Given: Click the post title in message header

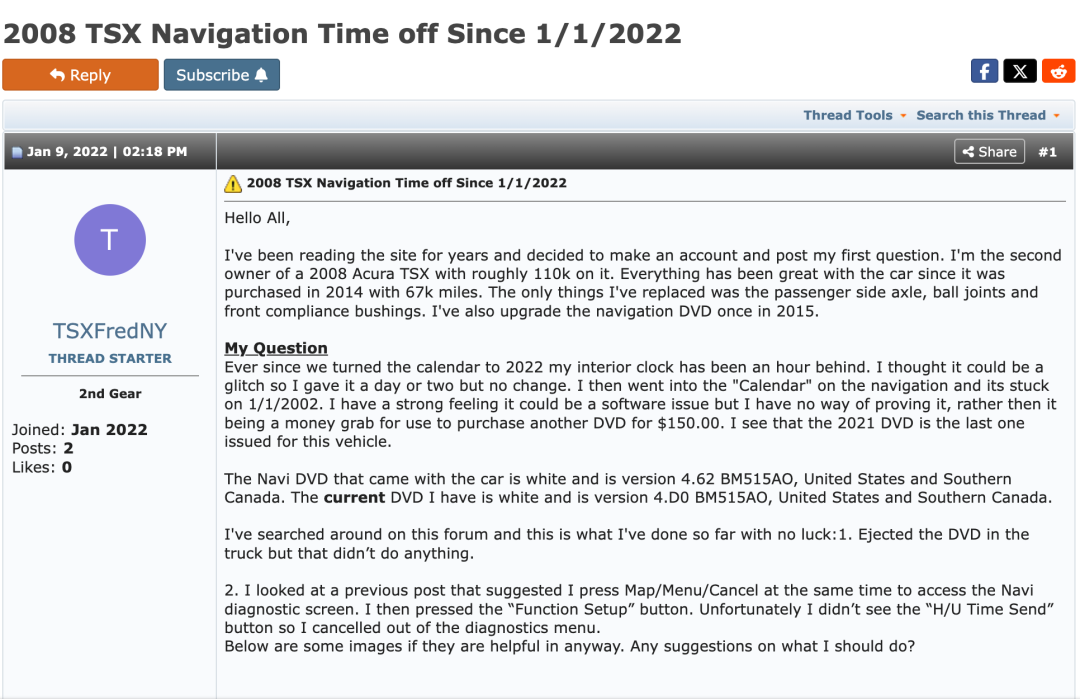Looking at the screenshot, I should (406, 183).
